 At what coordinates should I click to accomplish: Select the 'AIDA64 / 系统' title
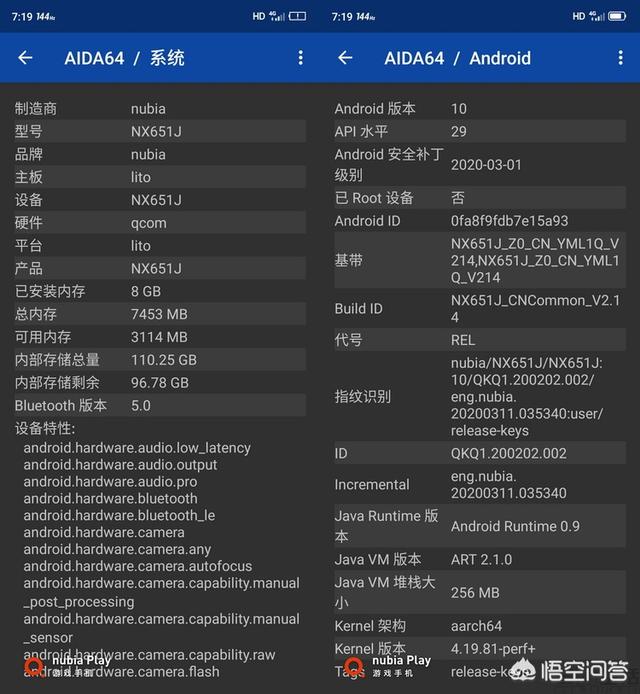click(x=124, y=58)
